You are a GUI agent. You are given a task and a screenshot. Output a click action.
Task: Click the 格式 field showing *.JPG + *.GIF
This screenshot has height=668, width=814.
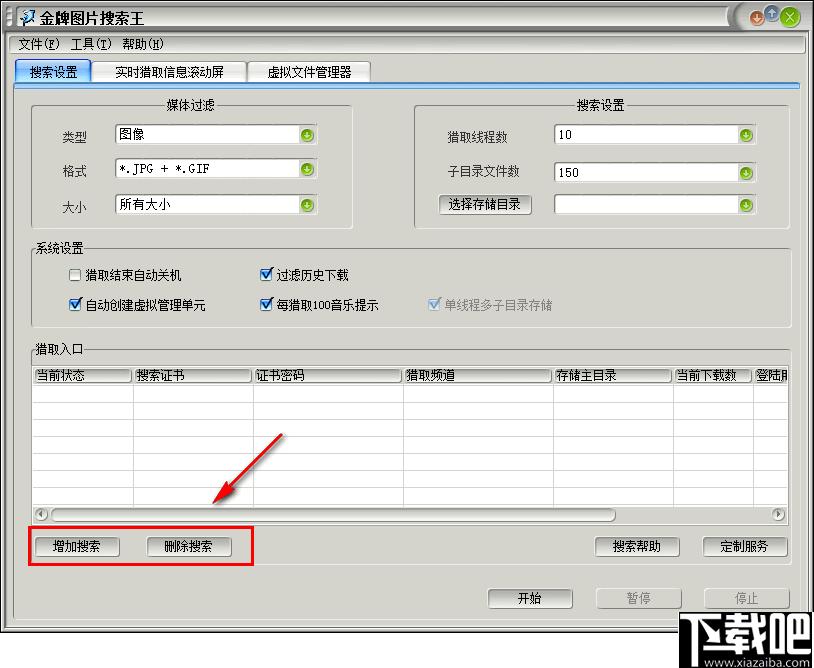point(215,169)
